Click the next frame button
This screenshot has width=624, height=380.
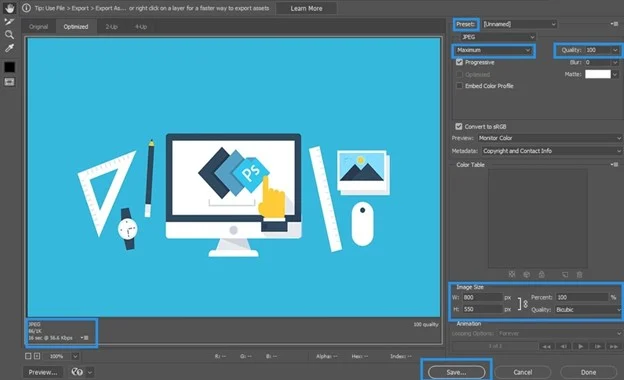pyautogui.click(x=598, y=347)
